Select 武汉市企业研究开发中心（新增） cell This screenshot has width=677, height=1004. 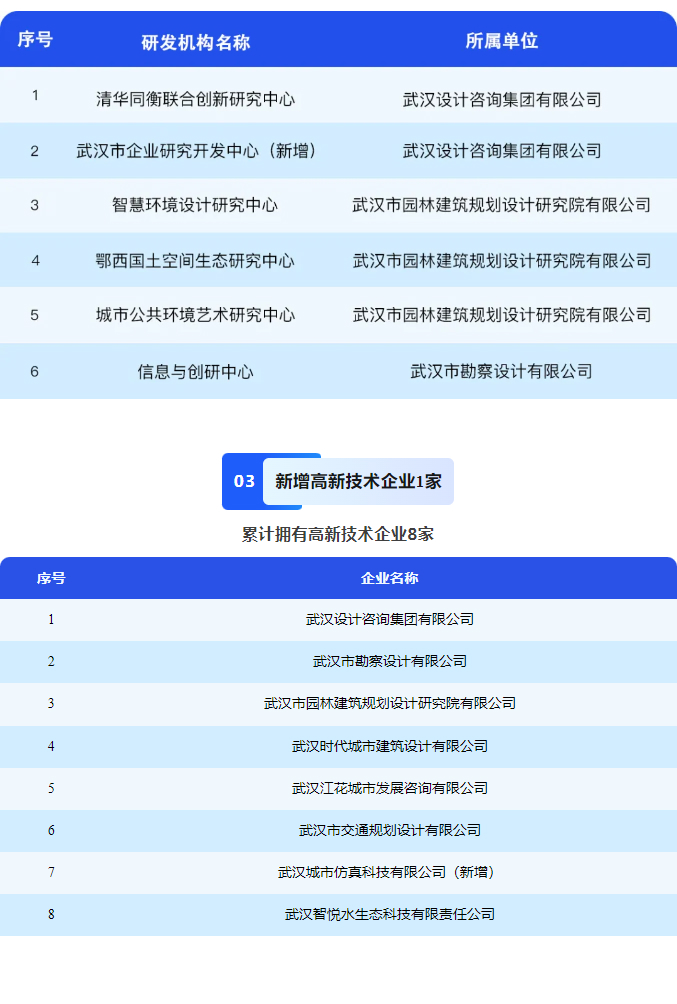pos(195,151)
